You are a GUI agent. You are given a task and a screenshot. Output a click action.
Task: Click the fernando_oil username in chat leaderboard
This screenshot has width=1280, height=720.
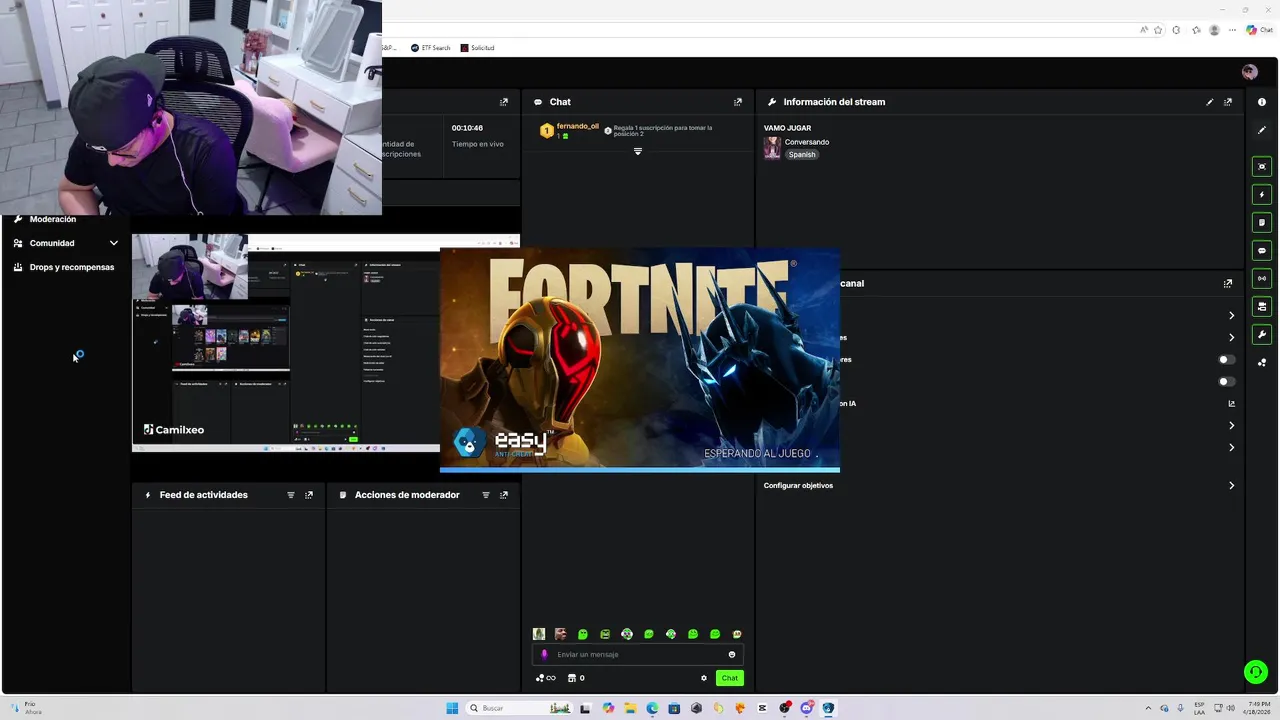tap(578, 126)
